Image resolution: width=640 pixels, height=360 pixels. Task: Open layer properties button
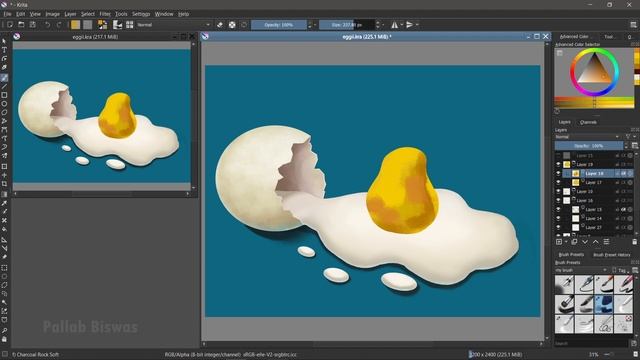pos(607,242)
